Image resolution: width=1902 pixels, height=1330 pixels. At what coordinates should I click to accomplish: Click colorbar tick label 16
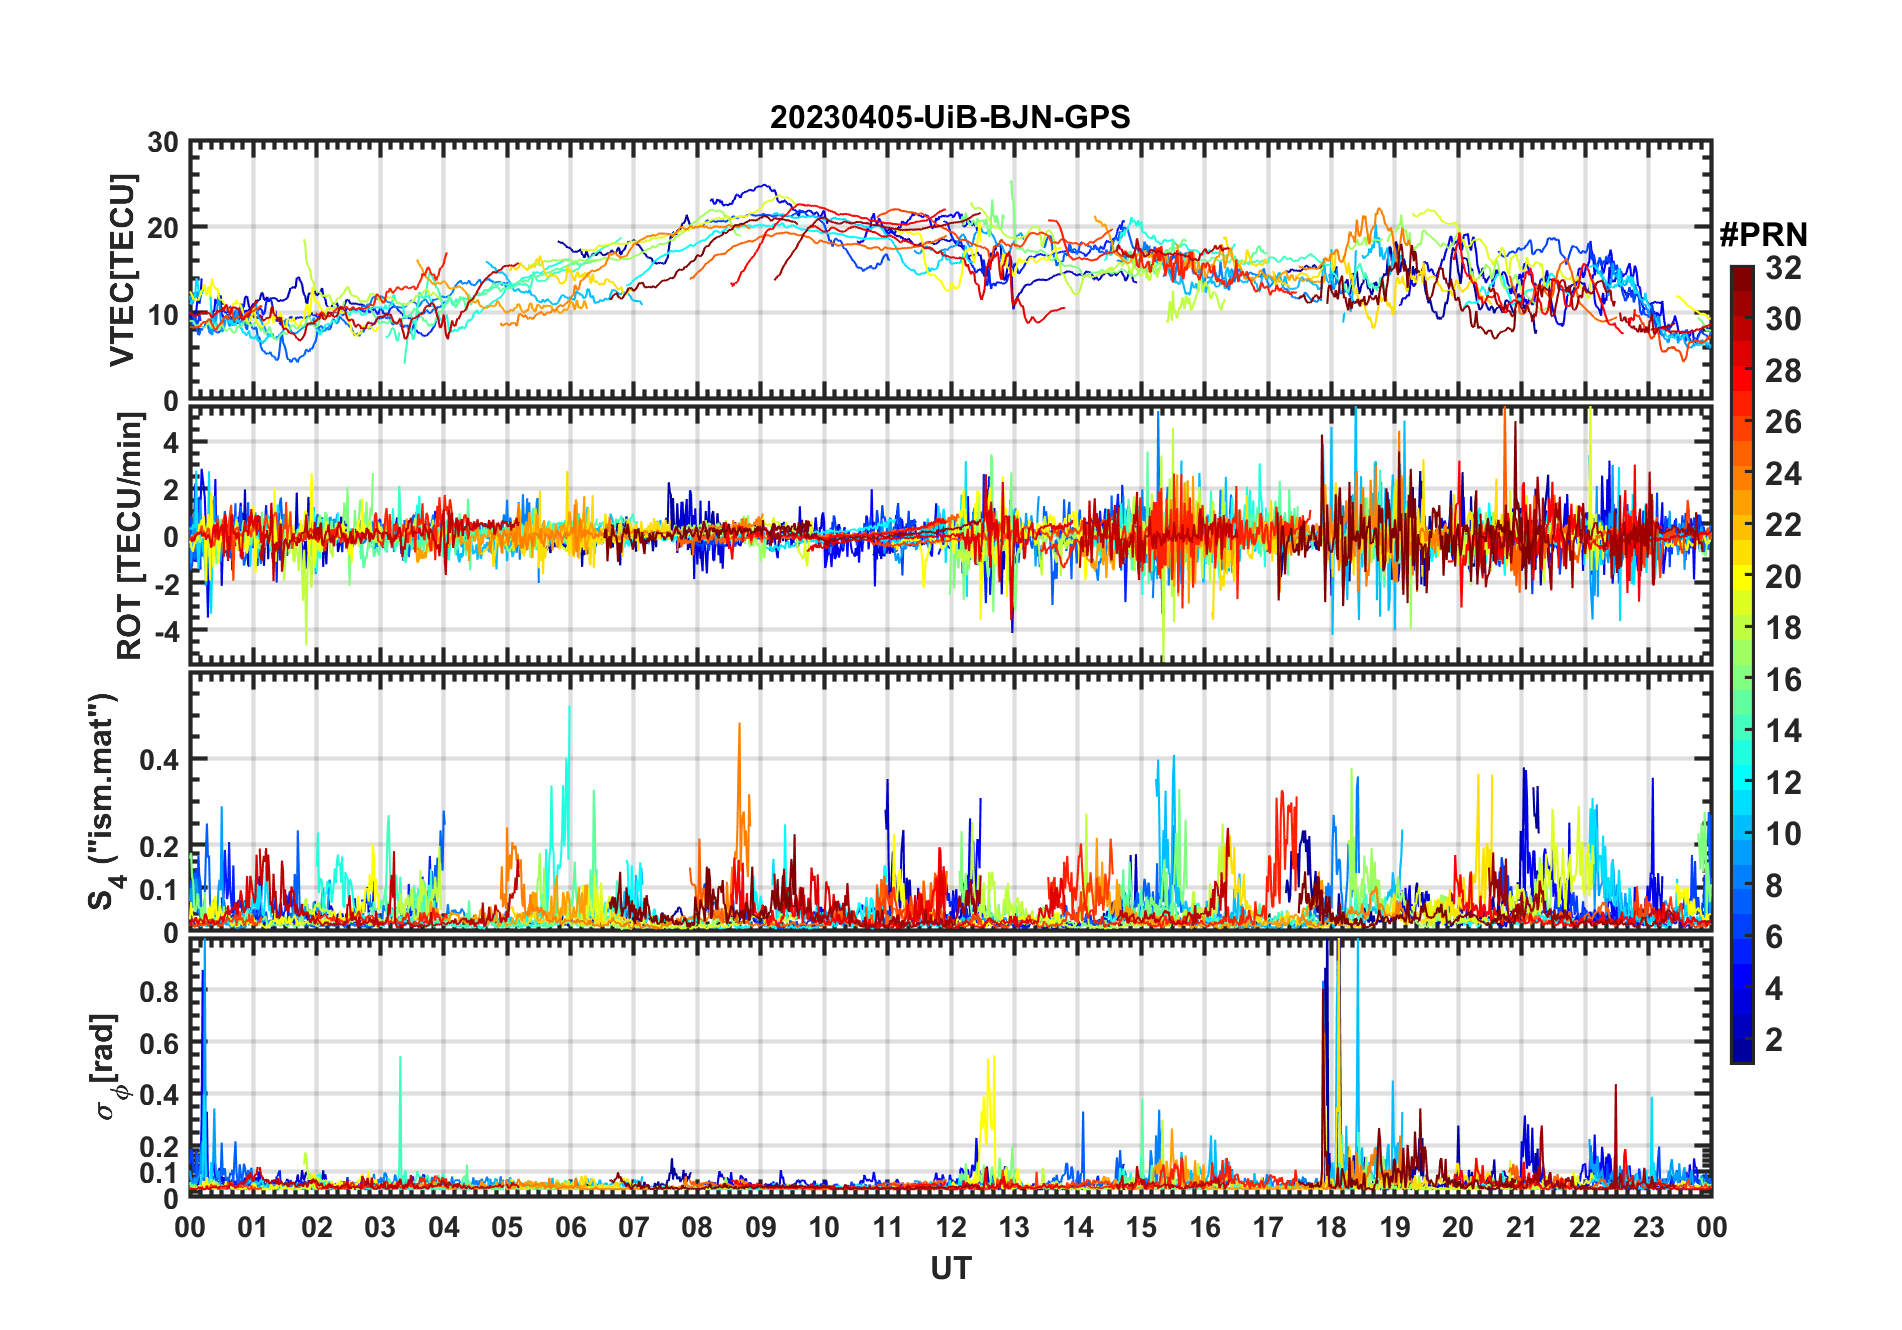pyautogui.click(x=1783, y=680)
